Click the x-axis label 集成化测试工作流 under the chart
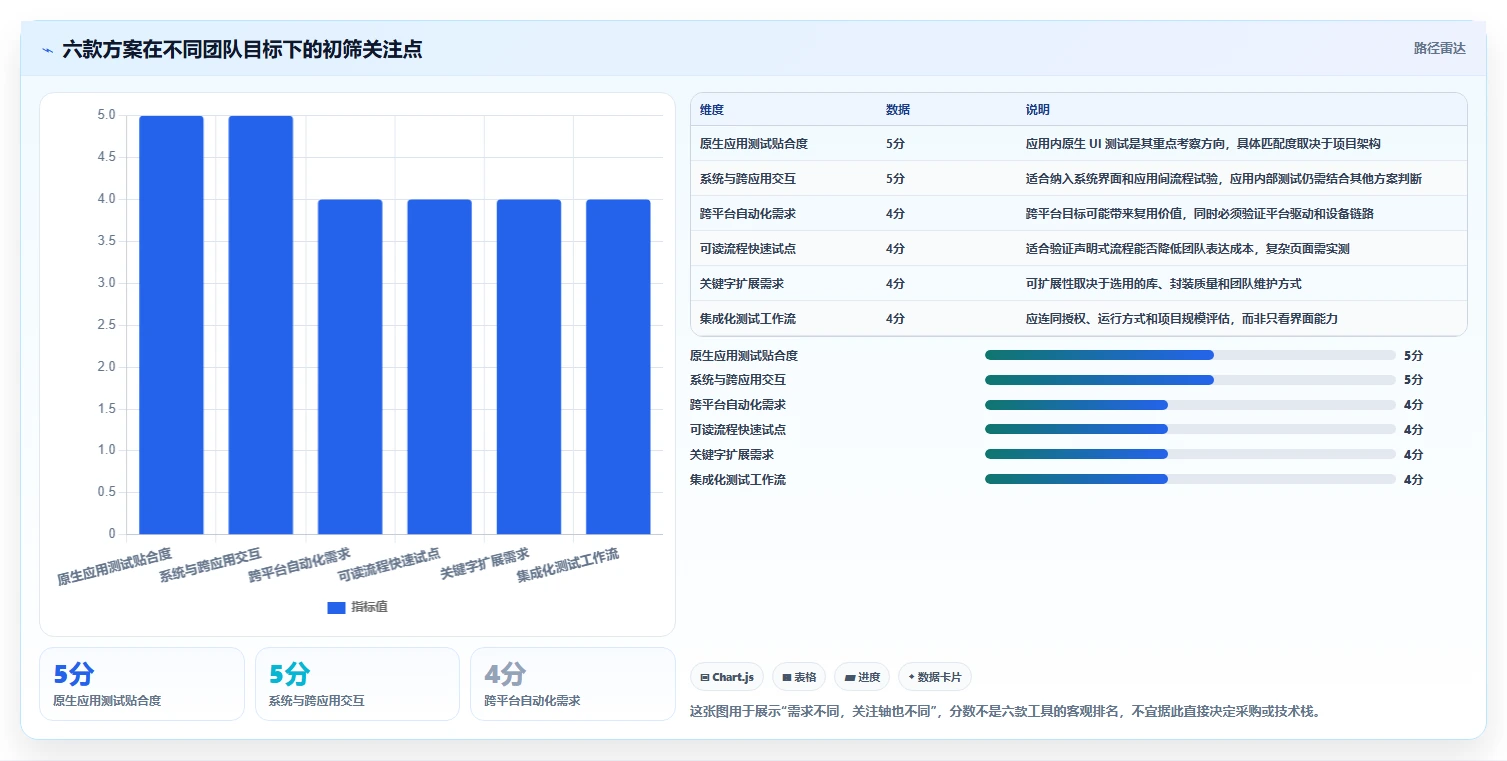The width and height of the screenshot is (1507, 761). (x=568, y=565)
